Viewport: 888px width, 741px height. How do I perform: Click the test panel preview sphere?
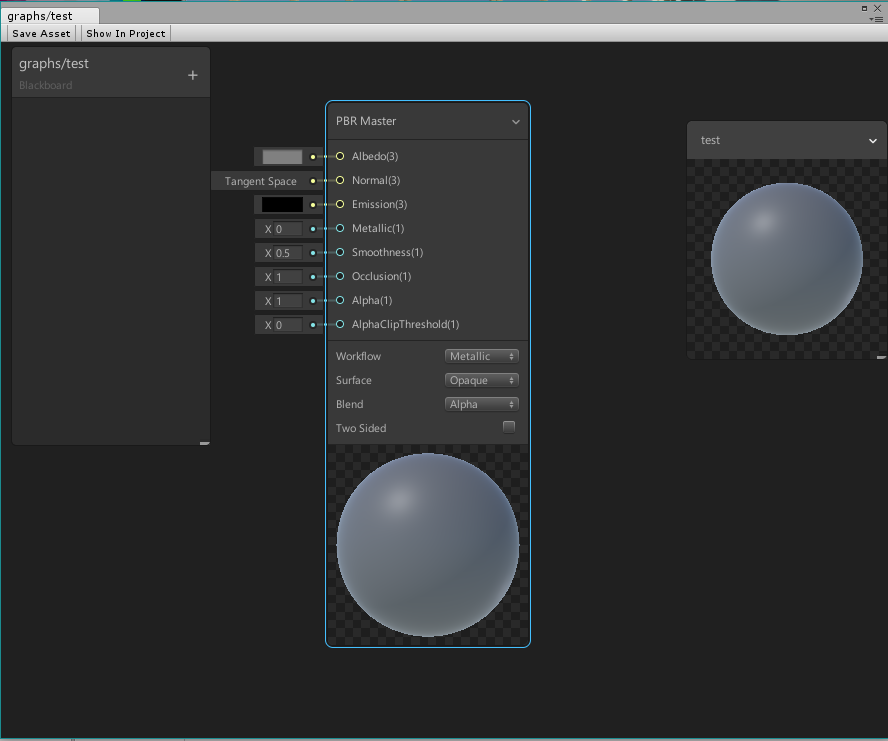pyautogui.click(x=787, y=259)
